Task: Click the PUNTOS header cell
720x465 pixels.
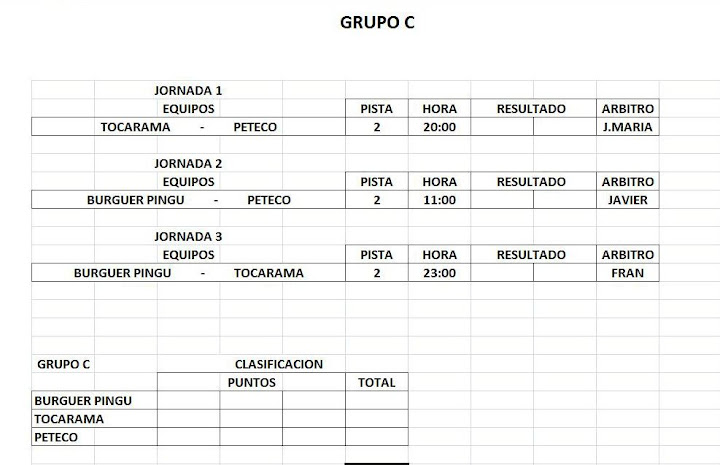Action: (x=251, y=382)
